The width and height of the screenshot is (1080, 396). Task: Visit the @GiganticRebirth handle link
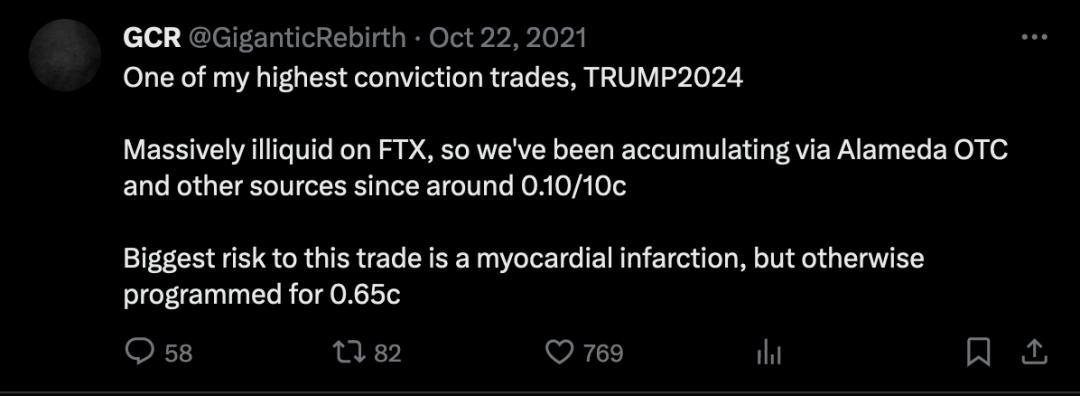tap(297, 38)
